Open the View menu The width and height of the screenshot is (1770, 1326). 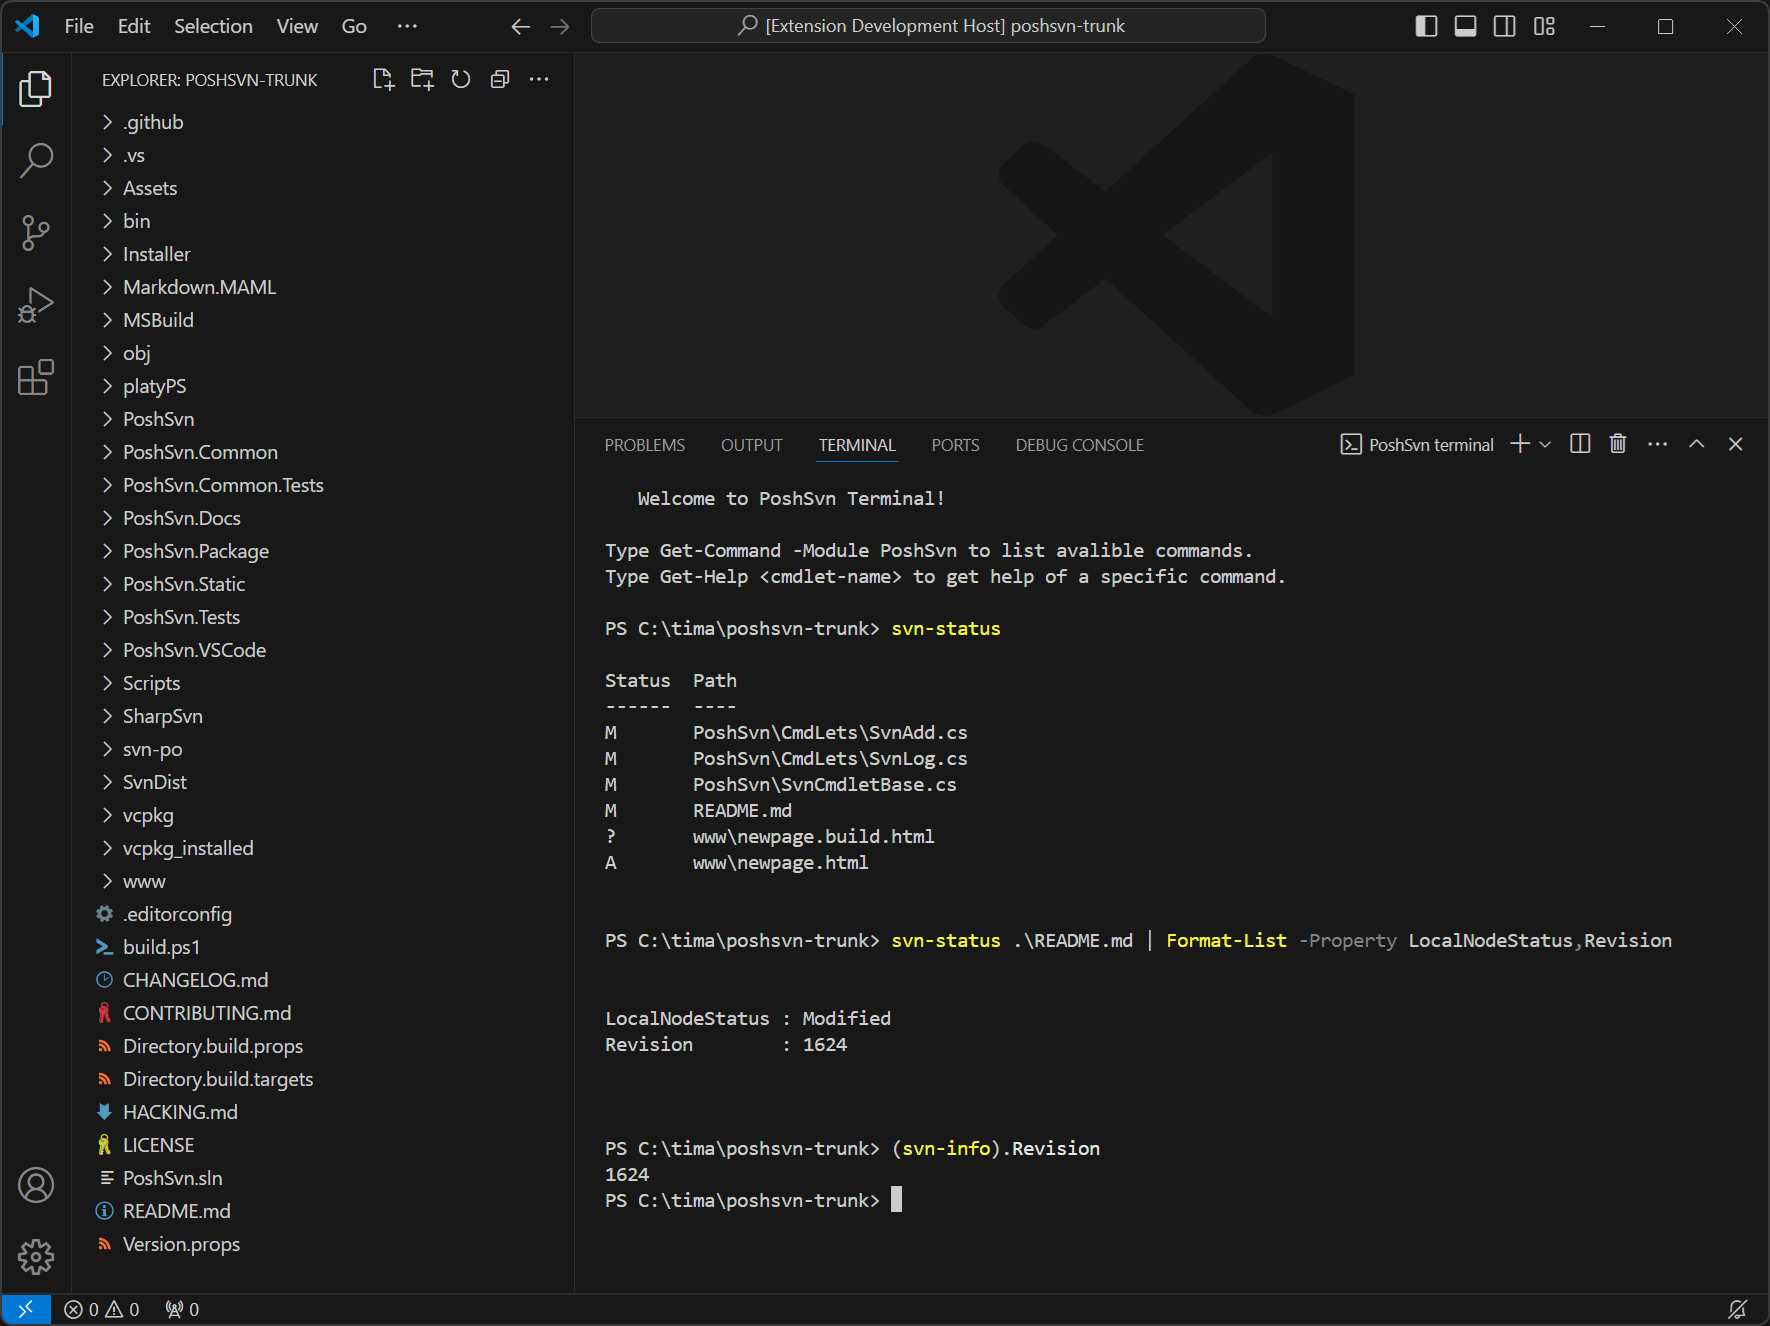click(x=297, y=26)
